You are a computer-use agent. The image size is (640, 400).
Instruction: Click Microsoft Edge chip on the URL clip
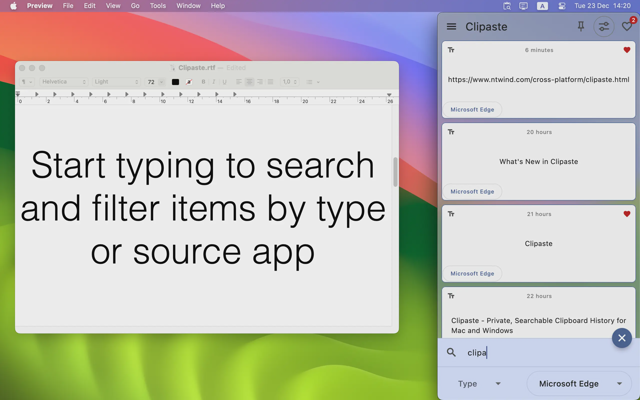[x=472, y=109]
